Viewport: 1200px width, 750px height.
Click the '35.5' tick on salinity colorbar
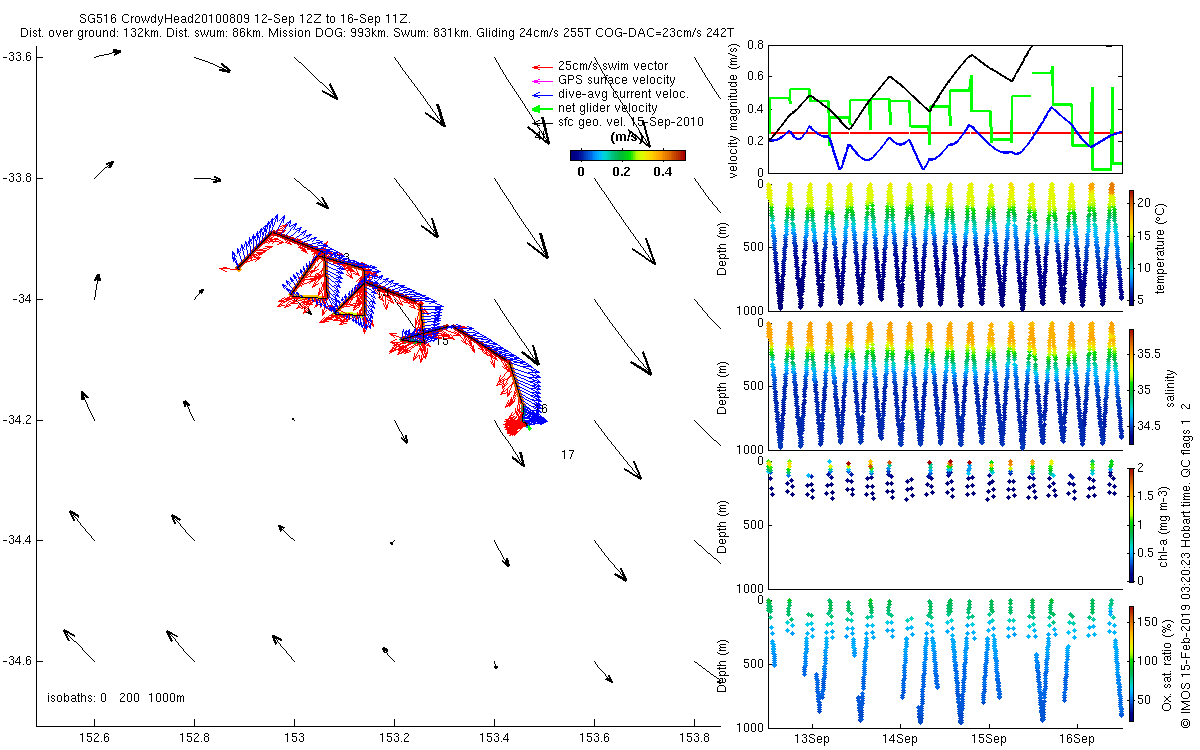tap(1148, 353)
